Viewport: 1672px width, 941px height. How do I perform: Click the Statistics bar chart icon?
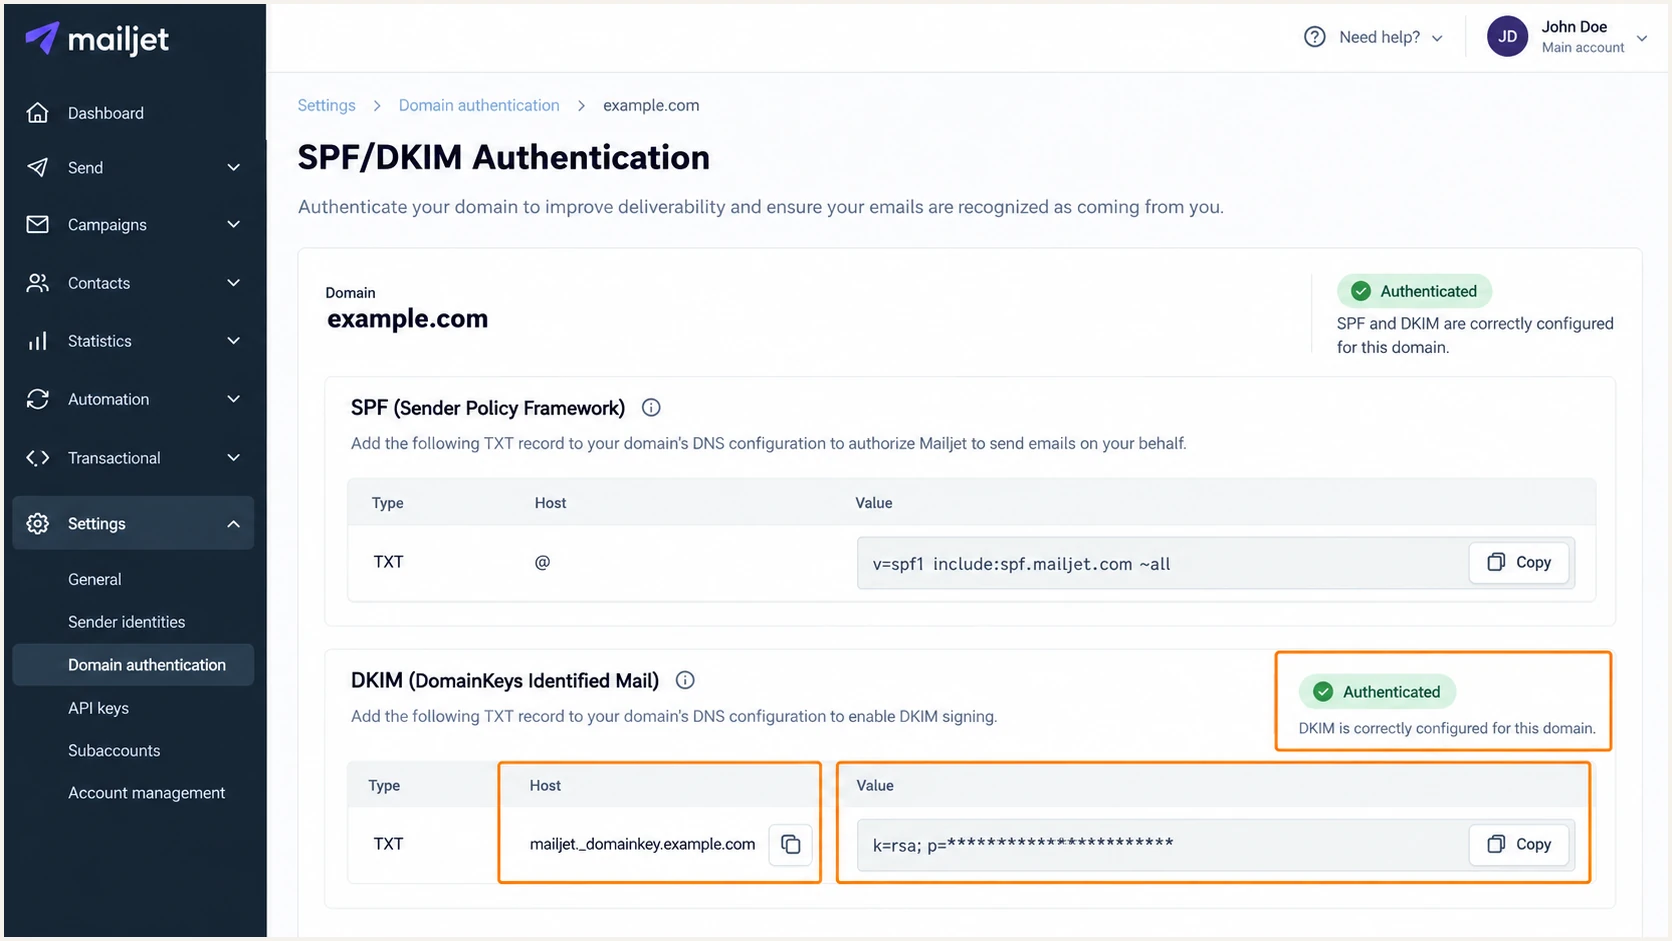coord(38,341)
